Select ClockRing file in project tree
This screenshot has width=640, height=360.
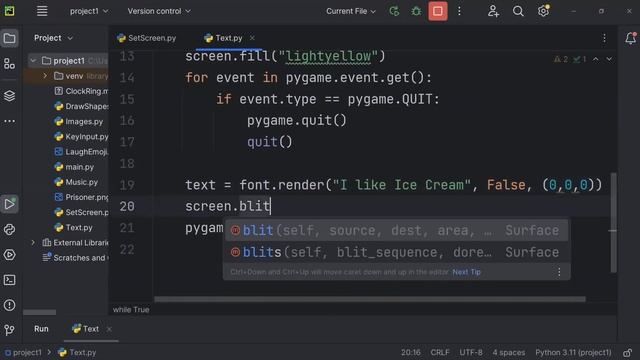pyautogui.click(x=81, y=91)
